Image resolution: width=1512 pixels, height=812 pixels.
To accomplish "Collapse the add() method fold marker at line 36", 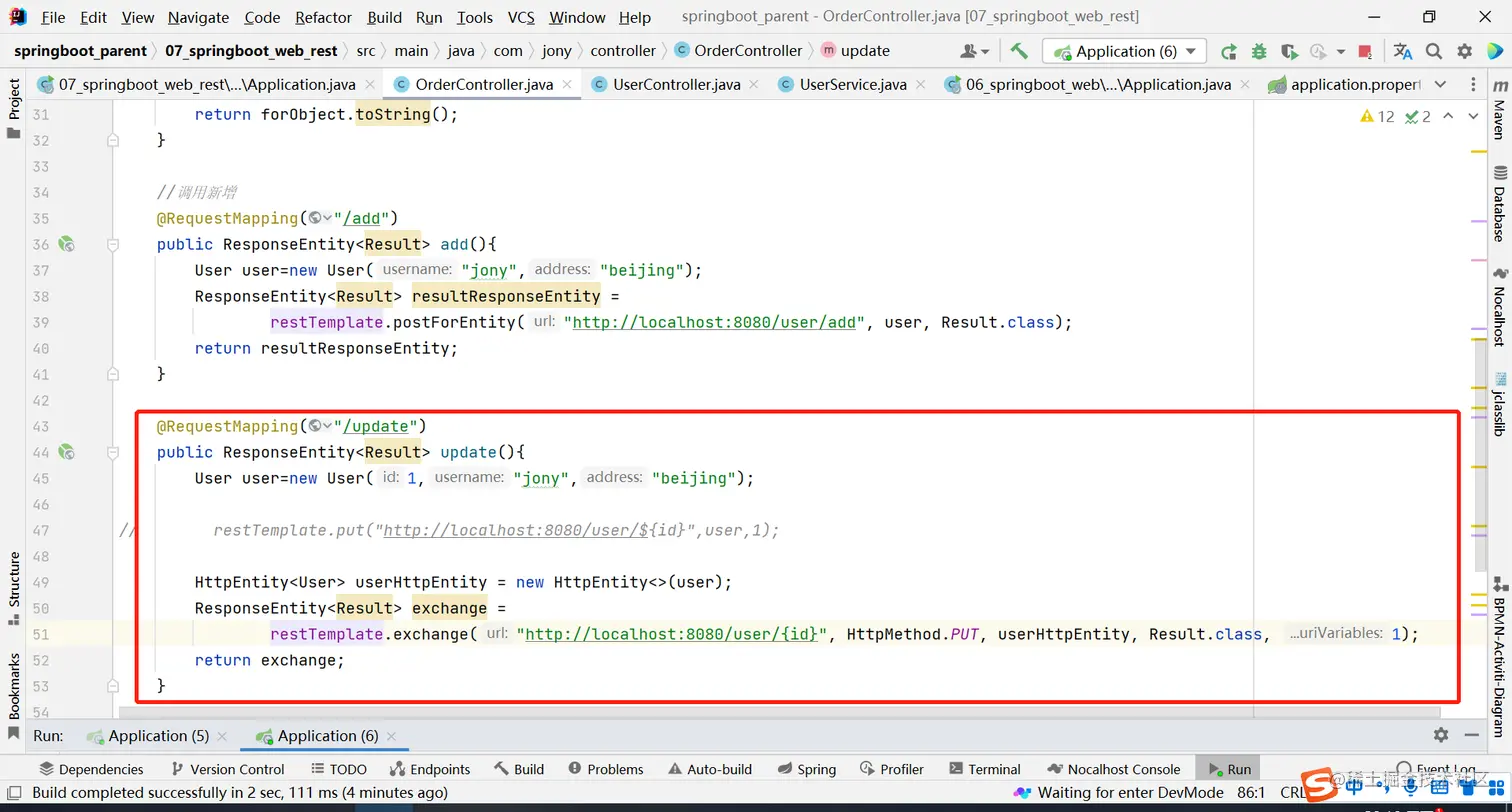I will pyautogui.click(x=113, y=244).
